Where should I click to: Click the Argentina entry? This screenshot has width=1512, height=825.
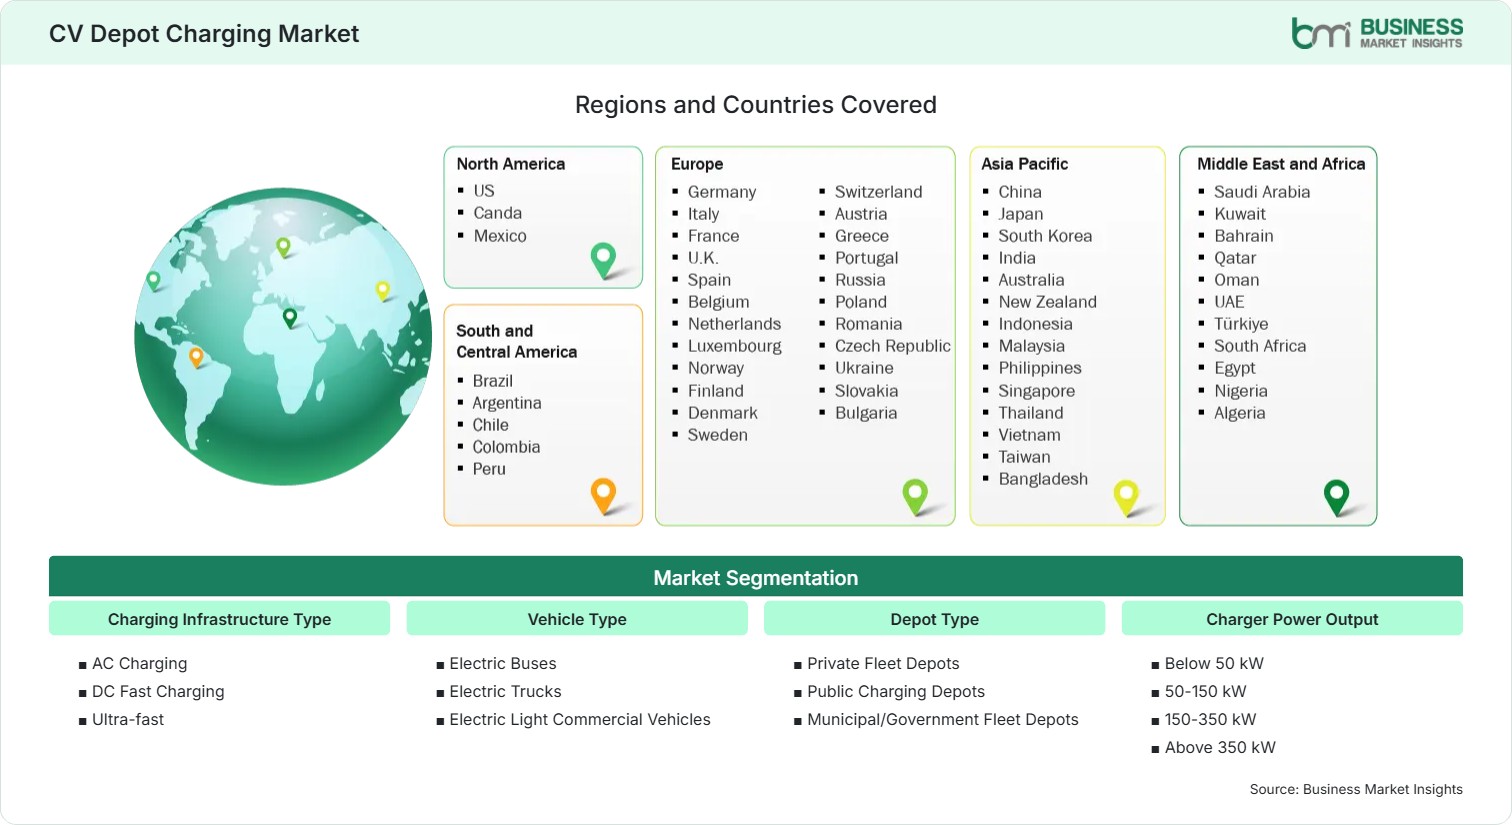point(507,403)
